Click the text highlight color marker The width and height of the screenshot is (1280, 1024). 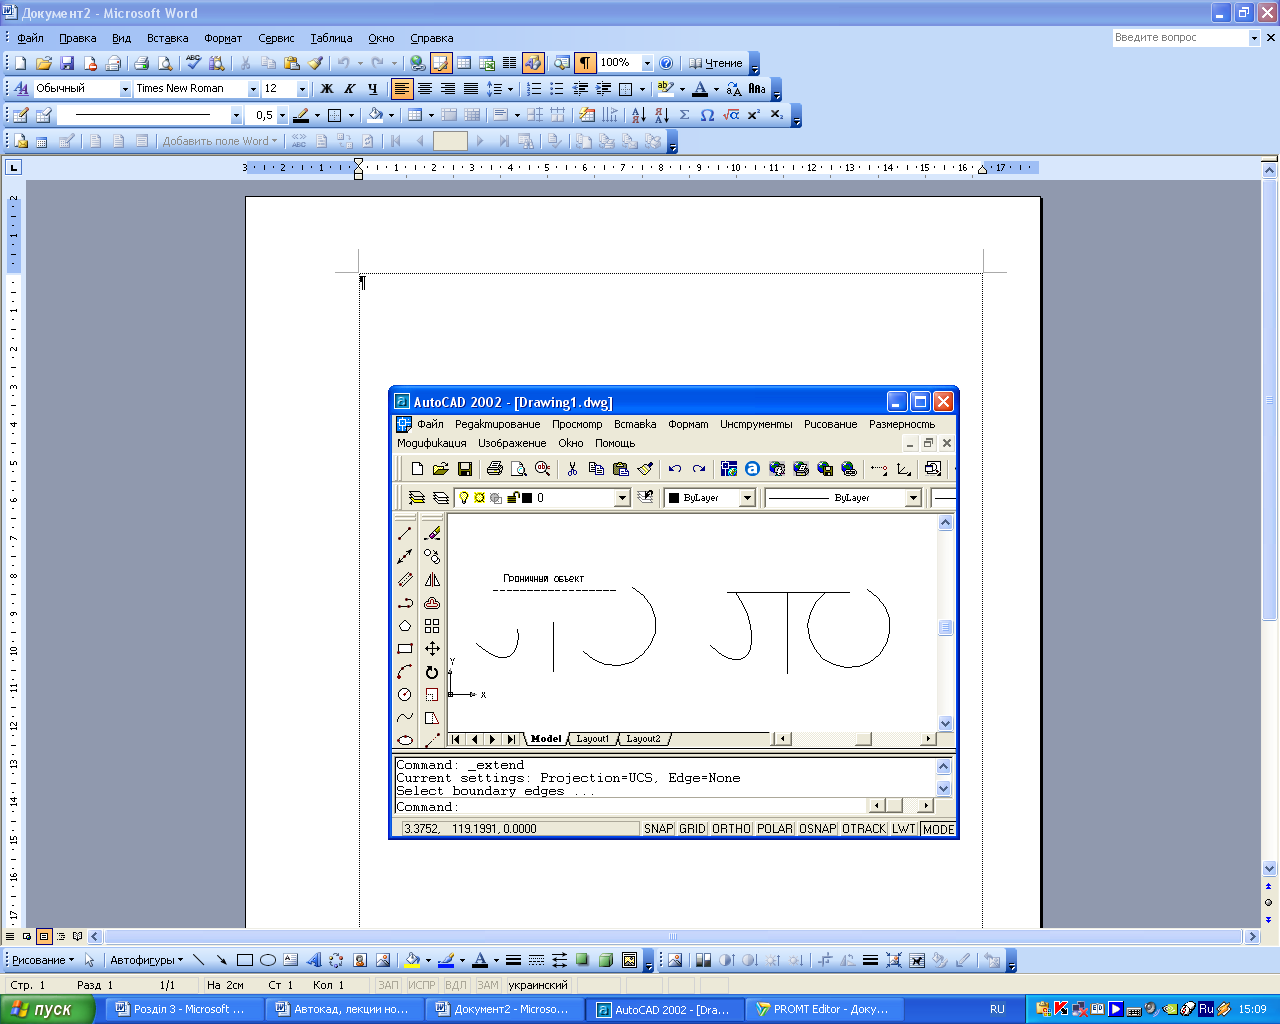pos(666,89)
